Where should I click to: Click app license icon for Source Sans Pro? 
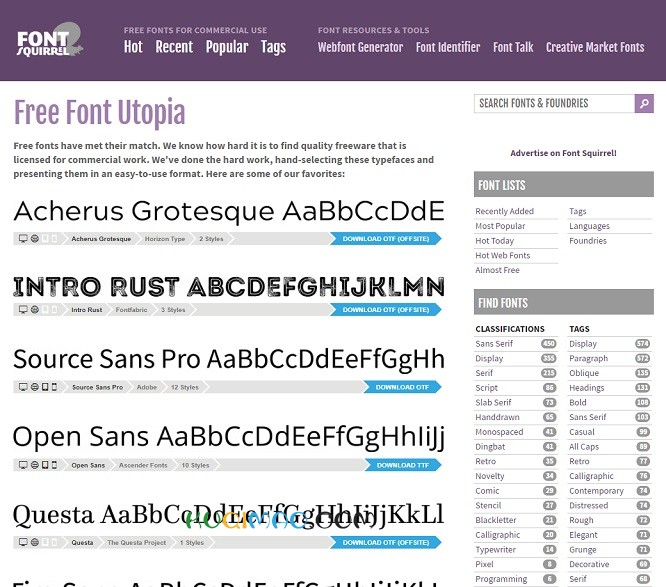pos(54,387)
